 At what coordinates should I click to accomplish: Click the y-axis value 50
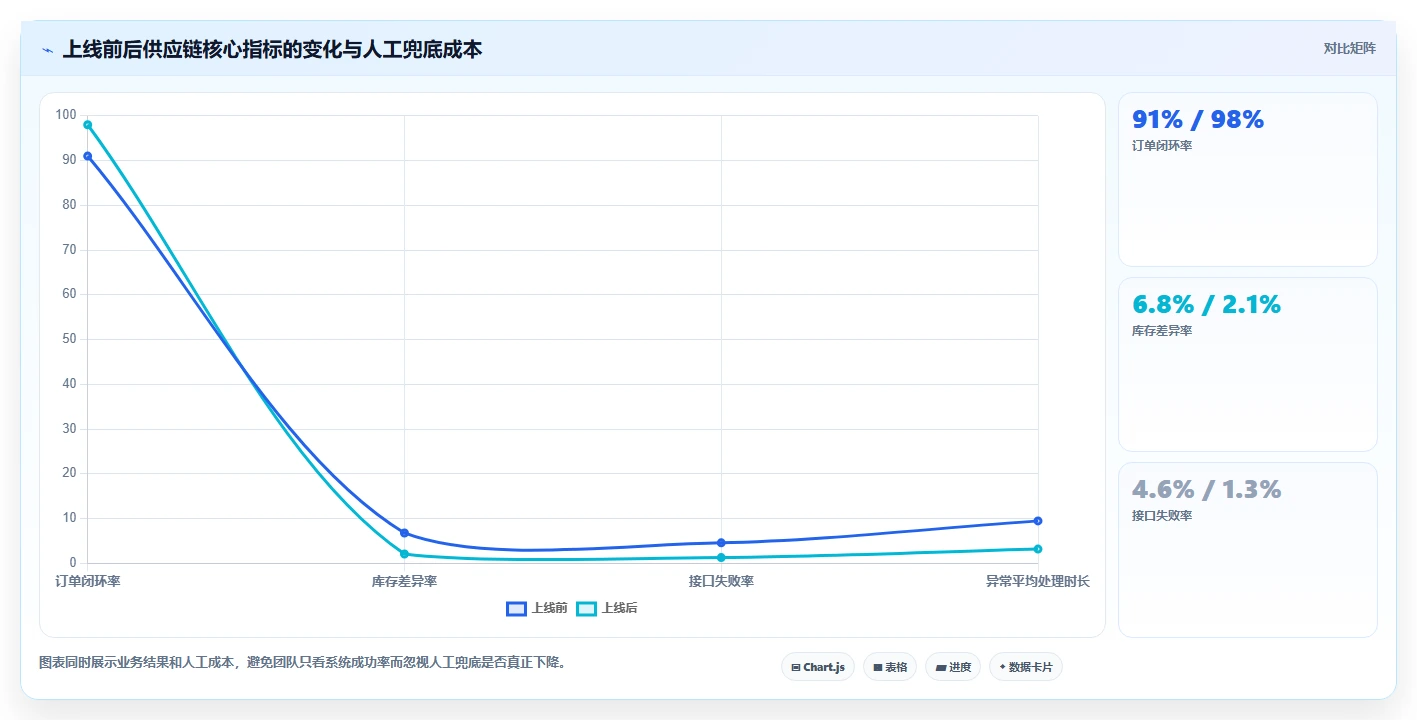tap(69, 339)
